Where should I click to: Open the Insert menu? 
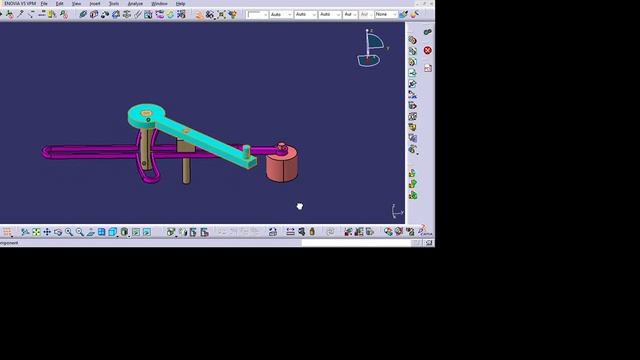point(95,4)
